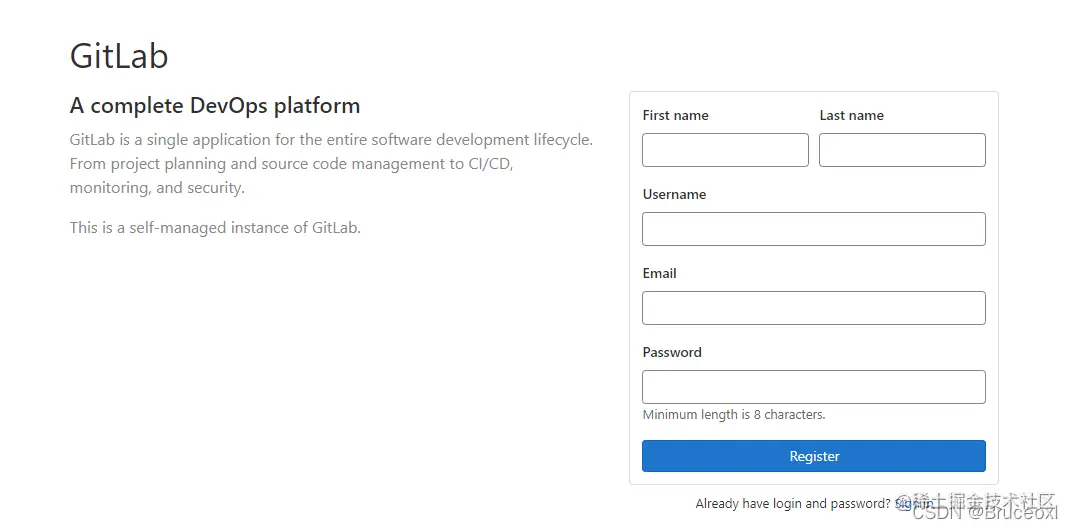Click the CSDN watermark text

(985, 513)
